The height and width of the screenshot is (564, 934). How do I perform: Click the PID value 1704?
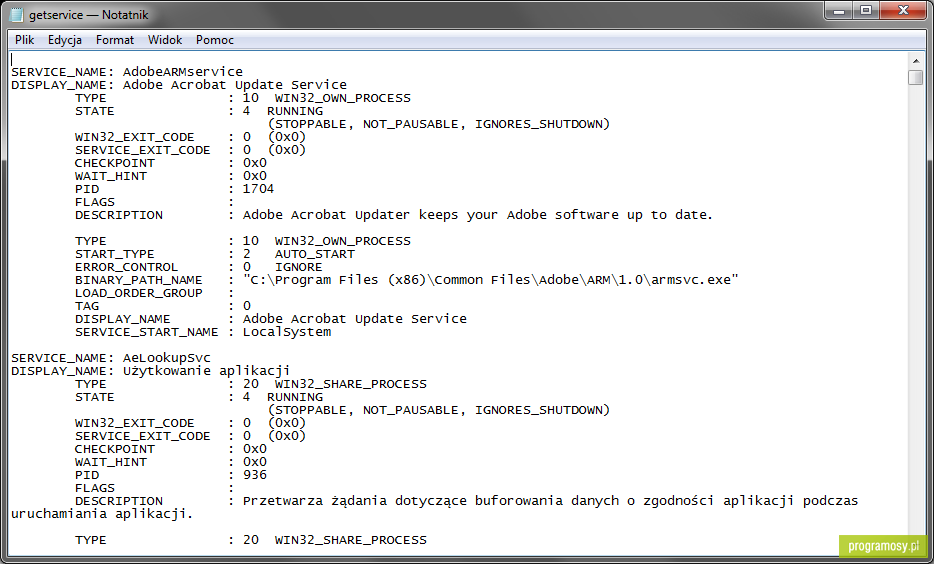pyautogui.click(x=258, y=189)
